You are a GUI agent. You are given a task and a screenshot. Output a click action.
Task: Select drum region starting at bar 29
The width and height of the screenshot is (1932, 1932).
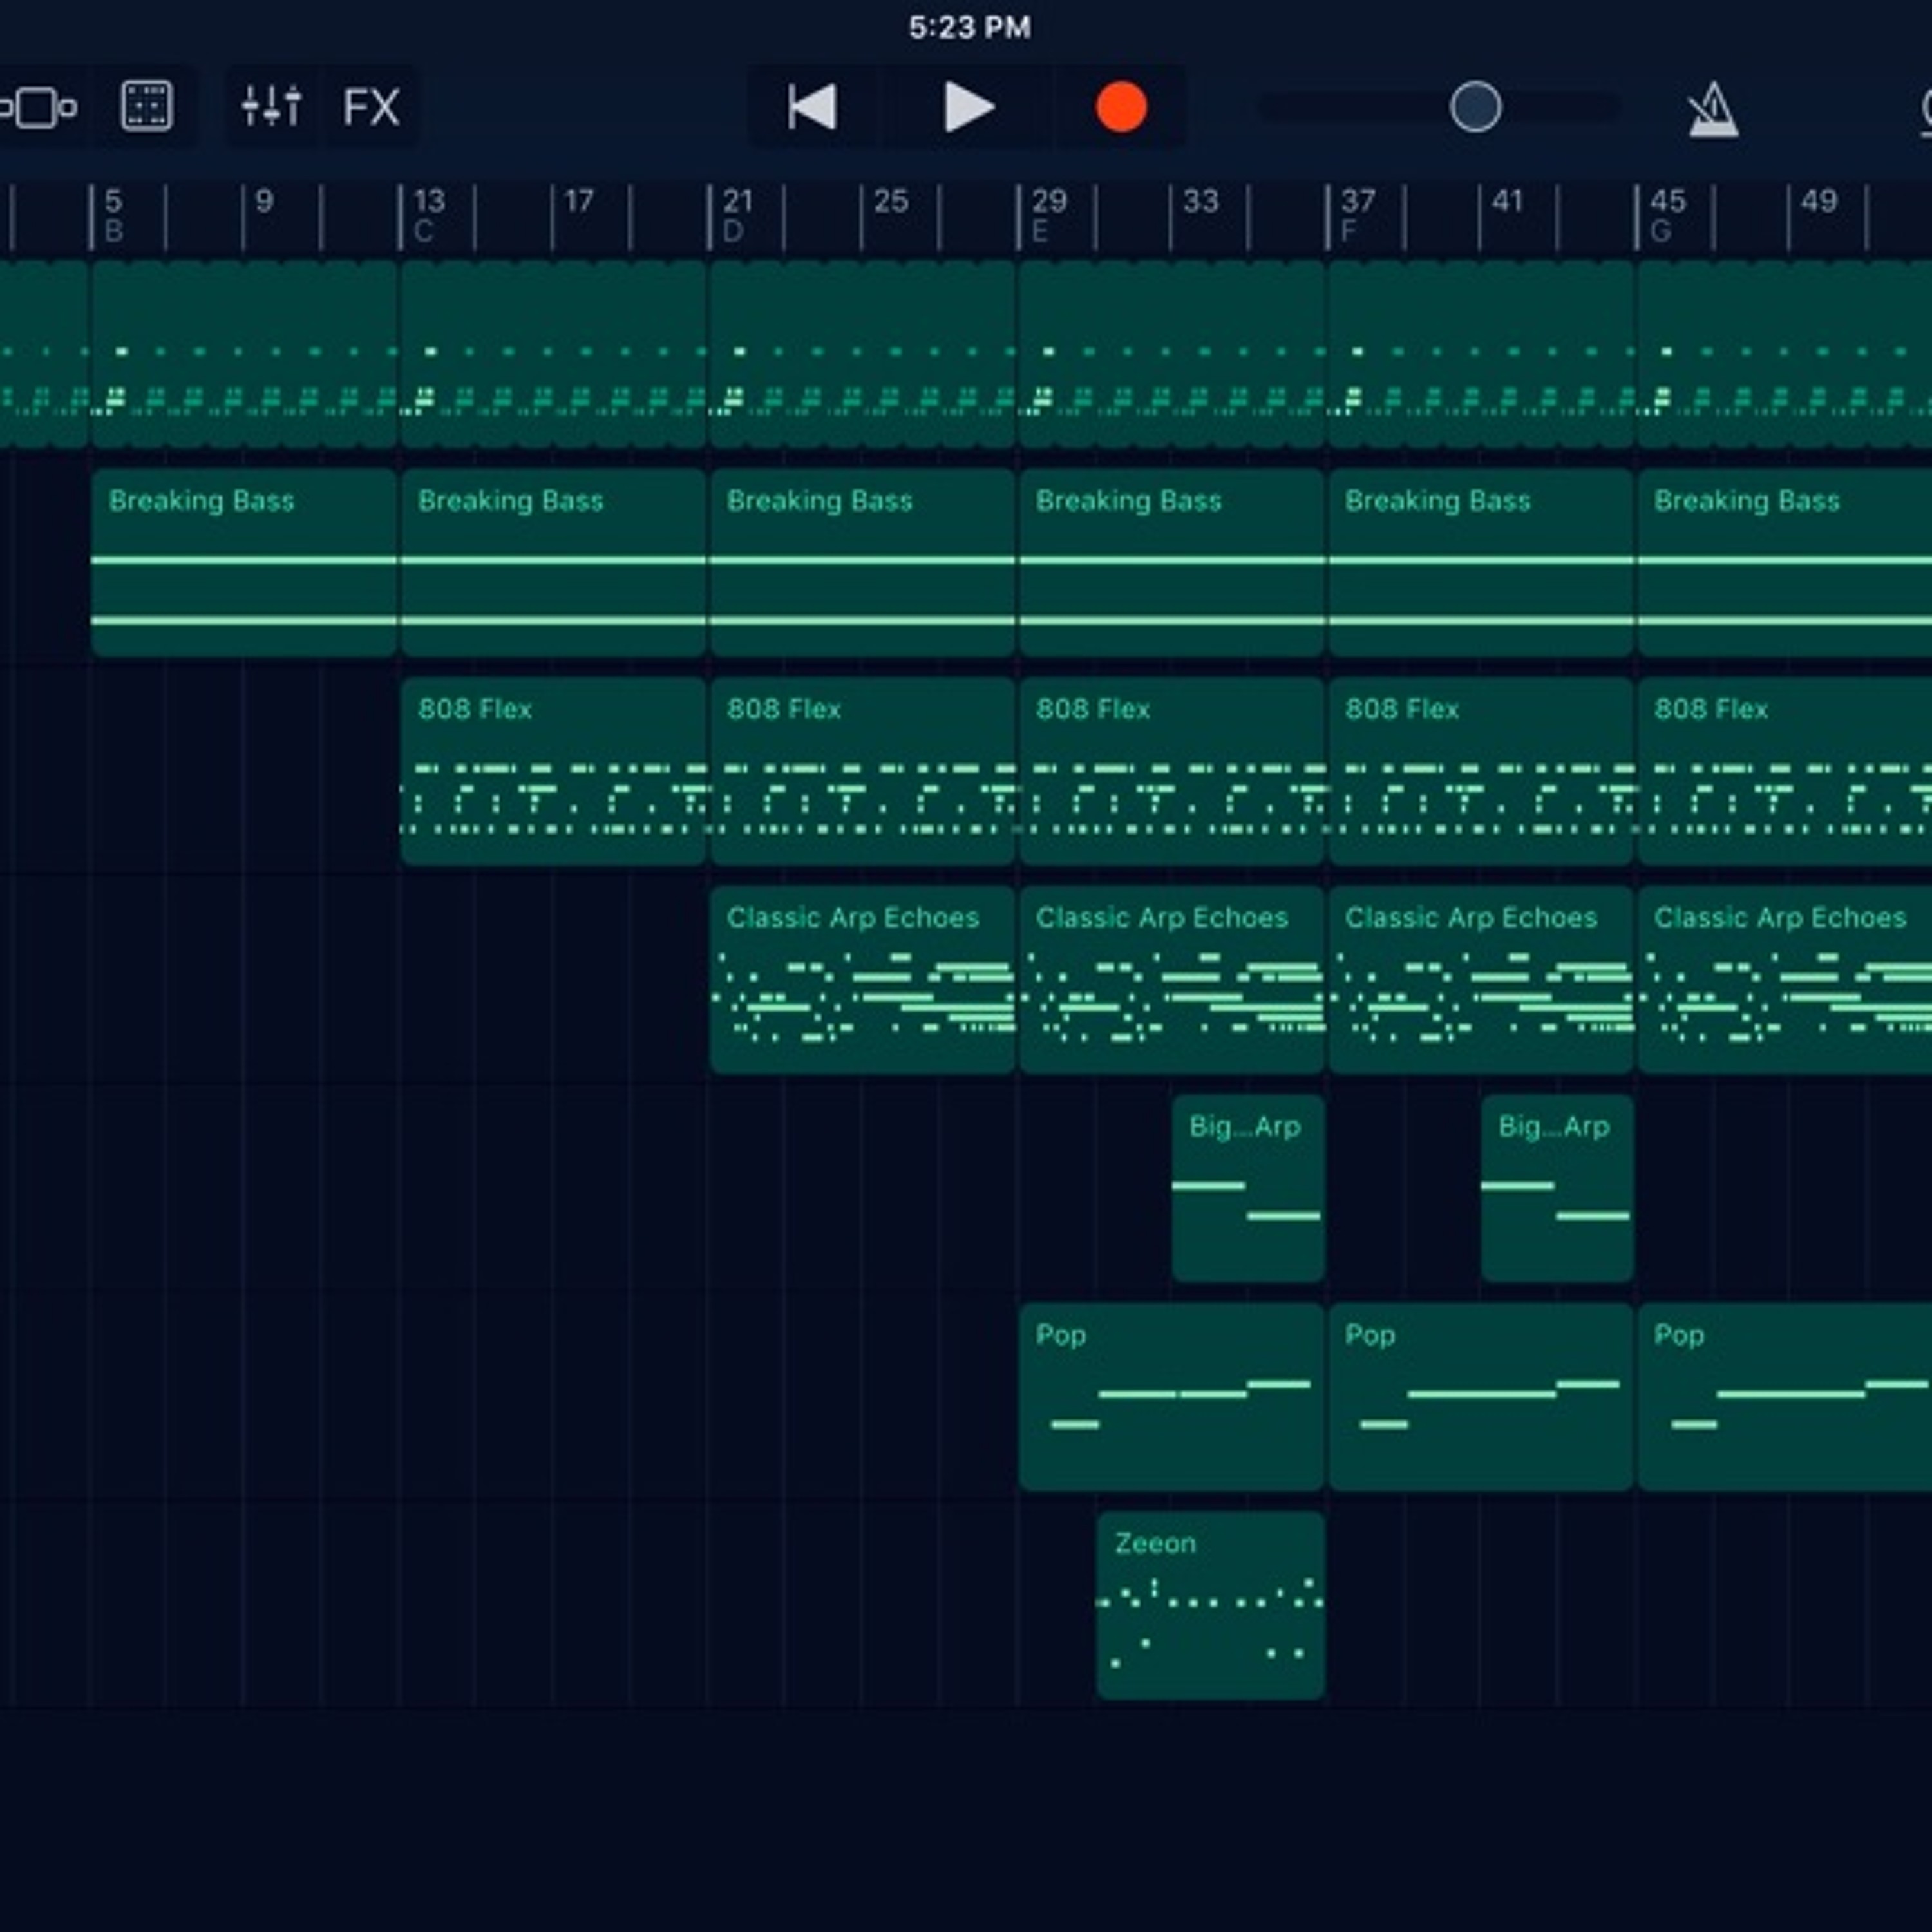tap(1172, 354)
